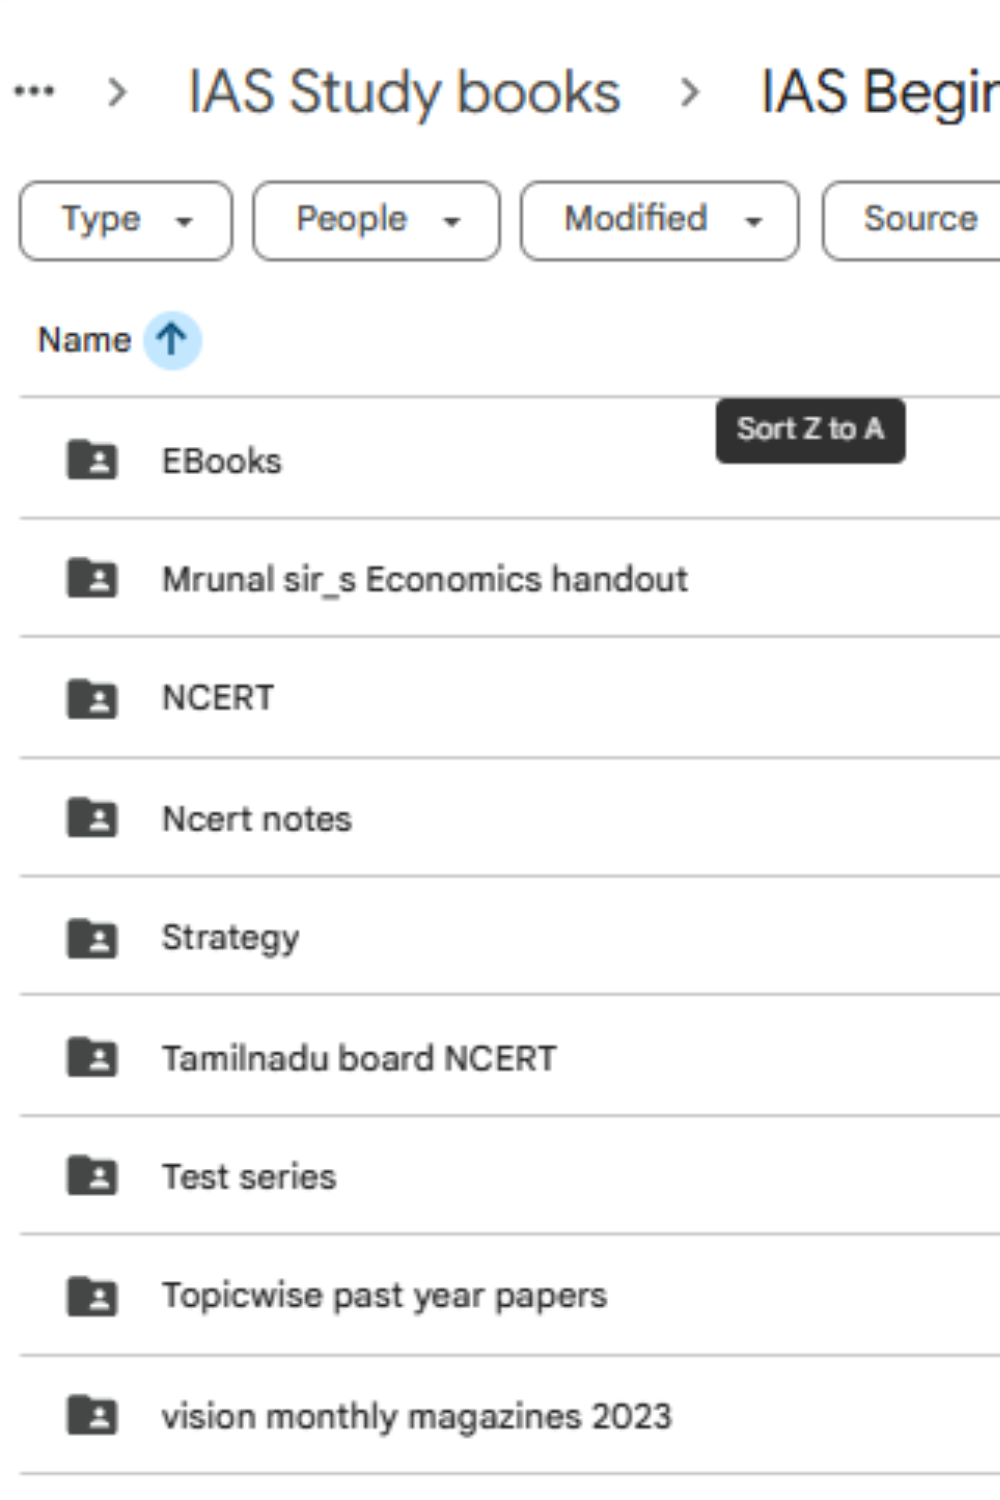Click the Topicwise past year papers folder icon
Viewport: 1000px width, 1500px height.
coord(92,1296)
